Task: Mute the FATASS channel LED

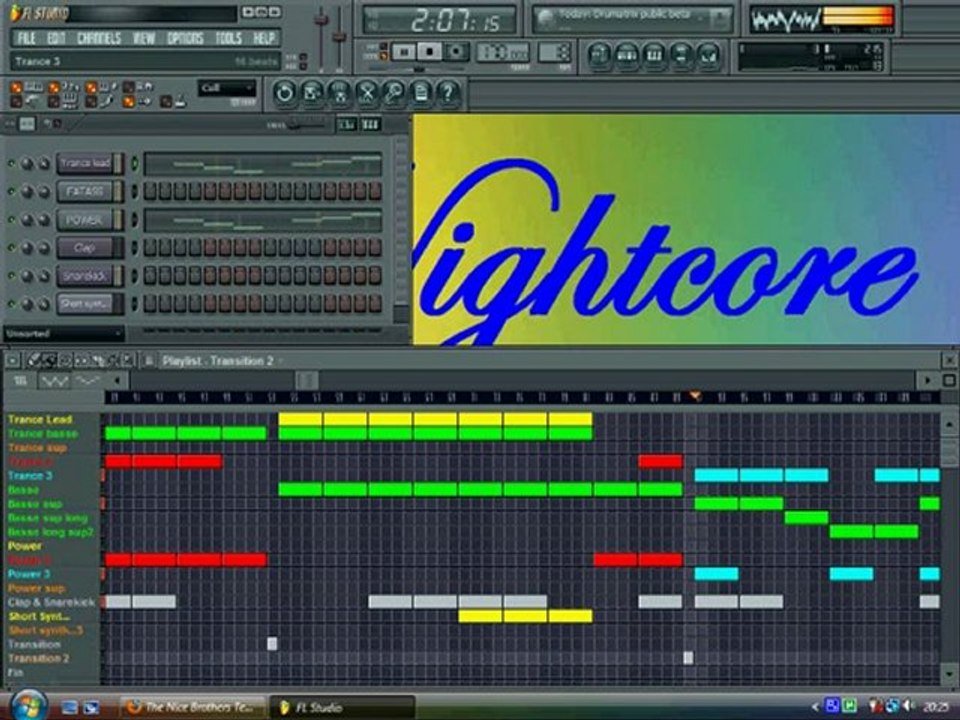Action: click(11, 192)
